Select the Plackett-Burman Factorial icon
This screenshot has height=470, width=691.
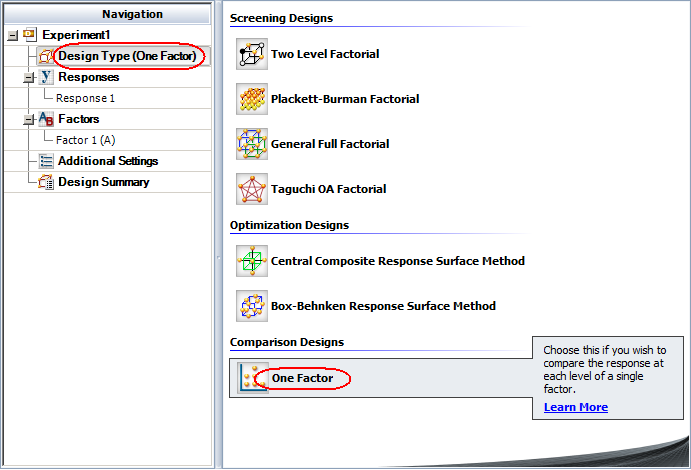pyautogui.click(x=252, y=99)
